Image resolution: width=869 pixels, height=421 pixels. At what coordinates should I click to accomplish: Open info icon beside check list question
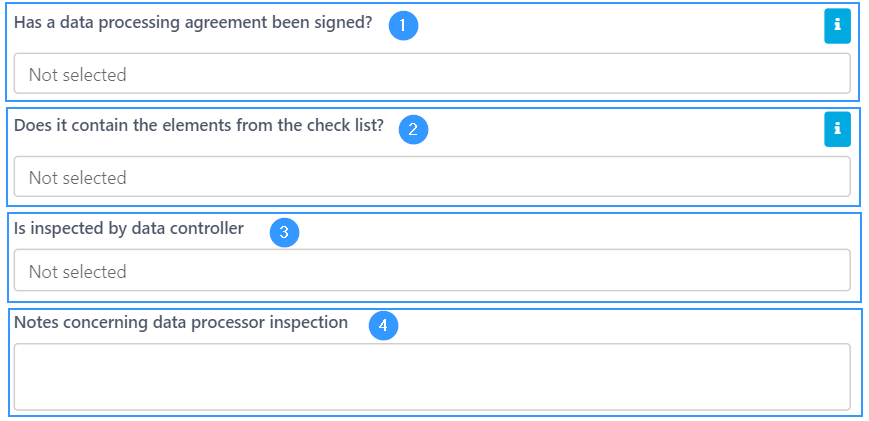click(837, 129)
